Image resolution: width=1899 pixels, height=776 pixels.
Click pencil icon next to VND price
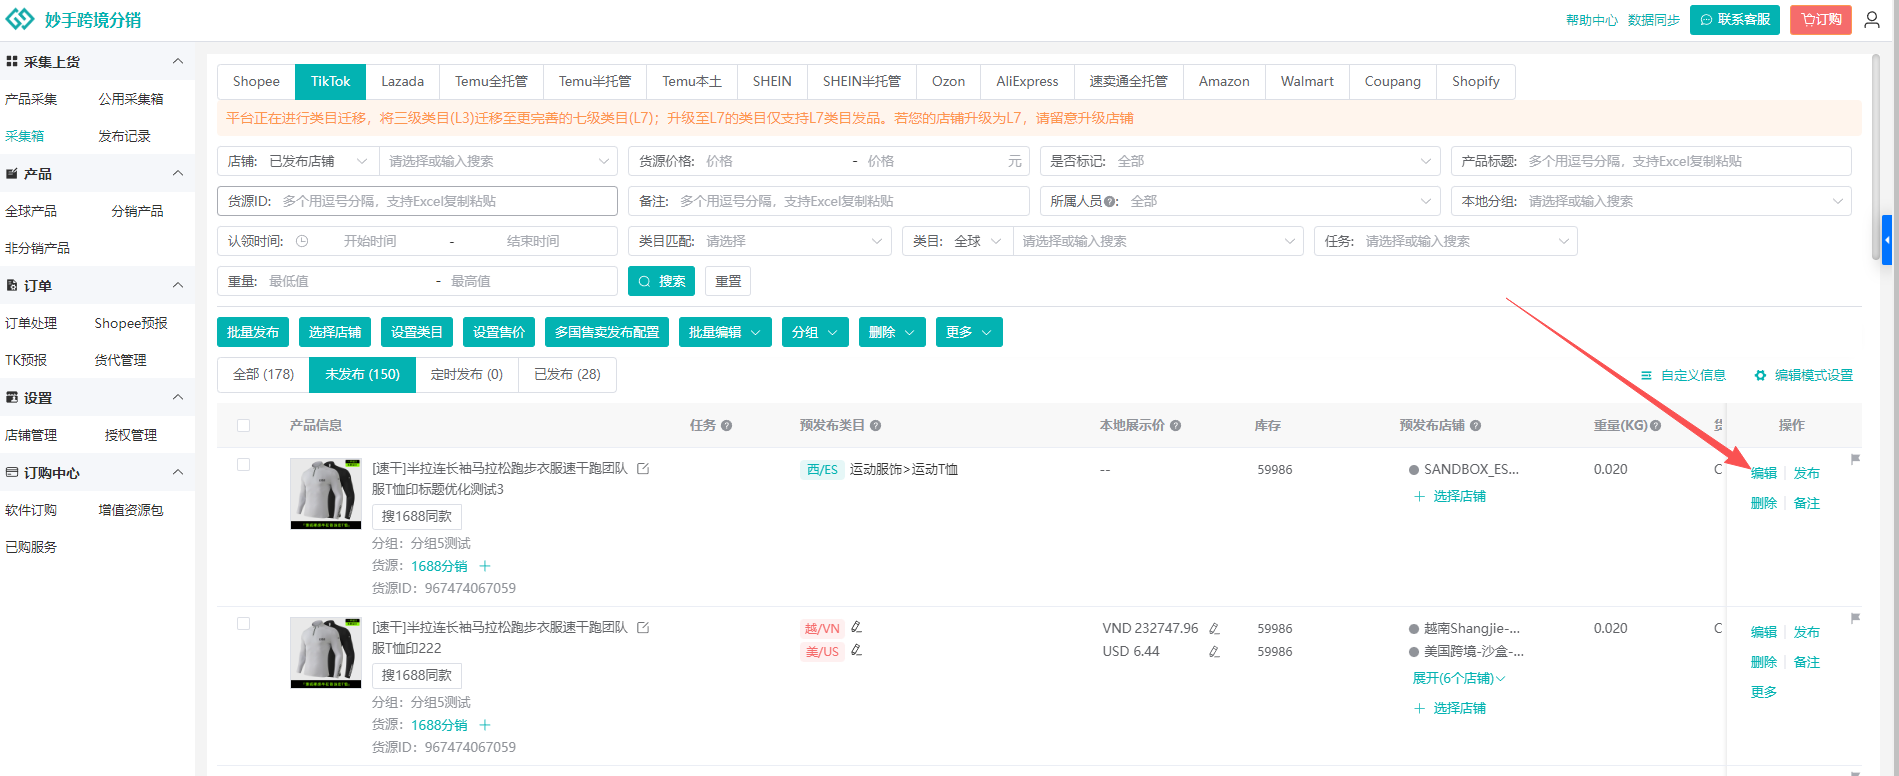point(1214,628)
